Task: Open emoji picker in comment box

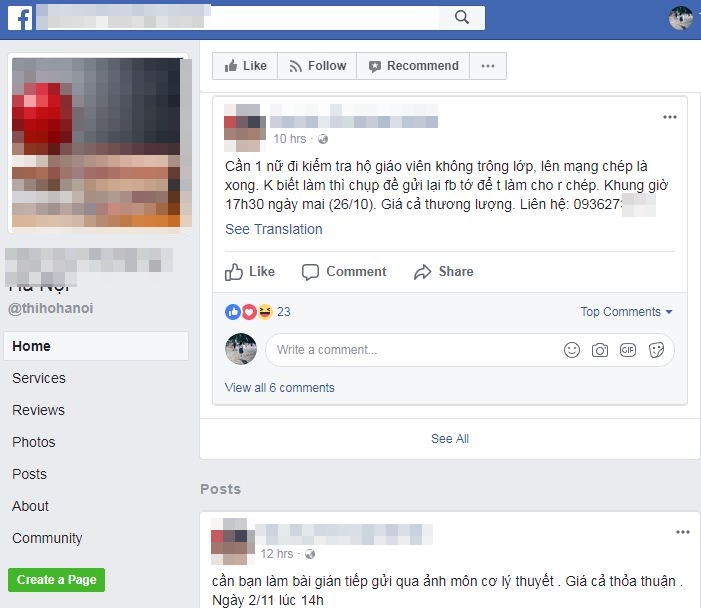Action: tap(572, 350)
